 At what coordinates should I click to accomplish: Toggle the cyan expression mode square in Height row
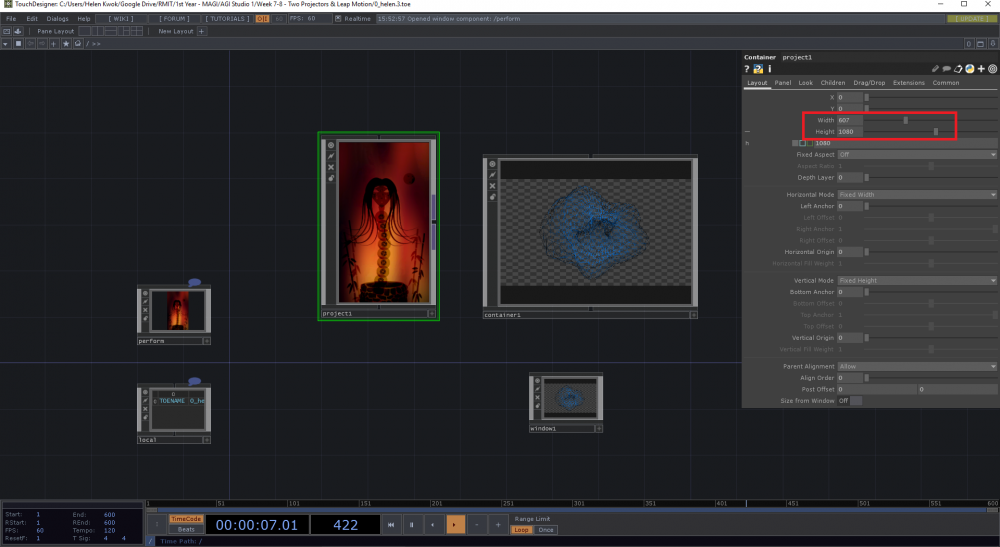click(802, 143)
